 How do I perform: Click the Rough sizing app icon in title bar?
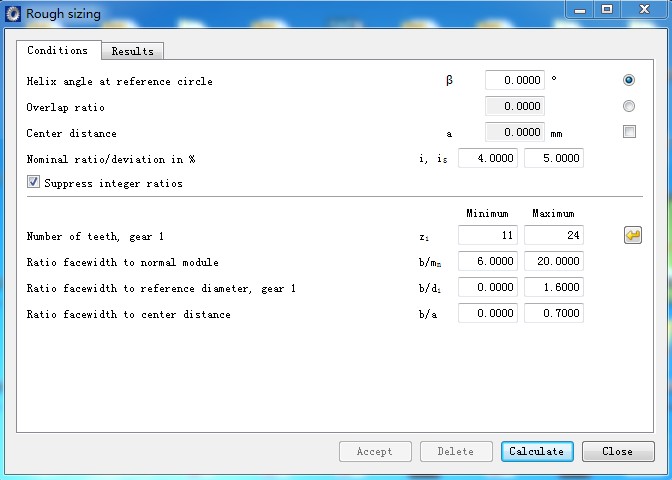point(13,13)
